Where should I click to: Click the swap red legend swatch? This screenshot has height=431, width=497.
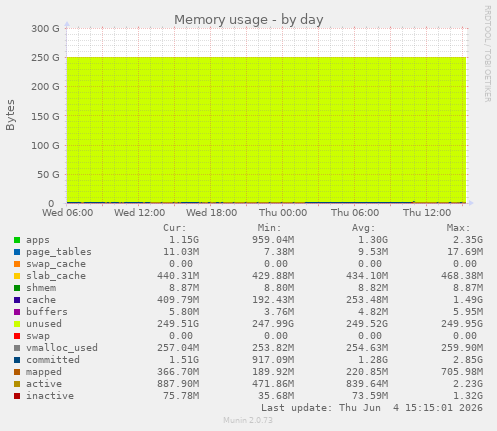pyautogui.click(x=17, y=336)
